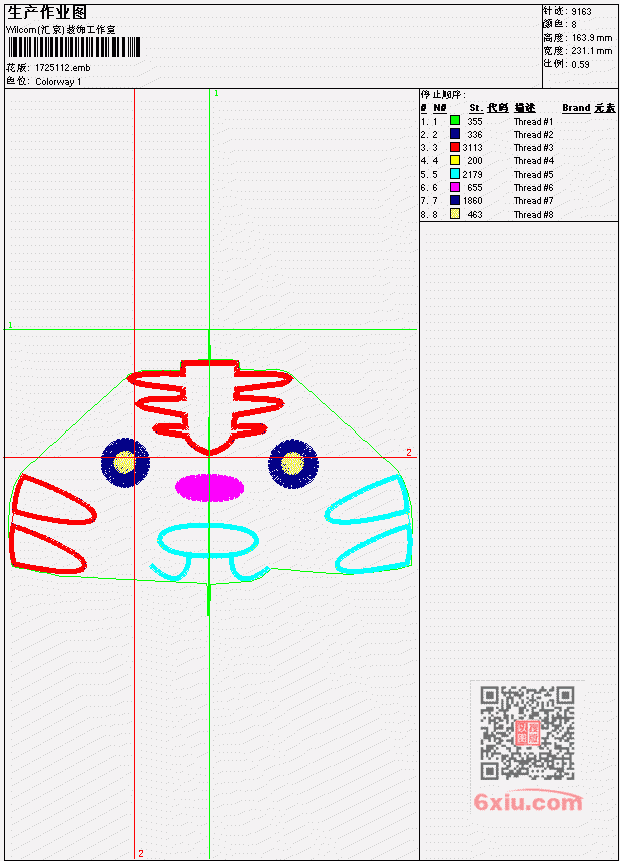Click the upper red stripe on left cheek
The width and height of the screenshot is (620, 861).
coord(53,500)
